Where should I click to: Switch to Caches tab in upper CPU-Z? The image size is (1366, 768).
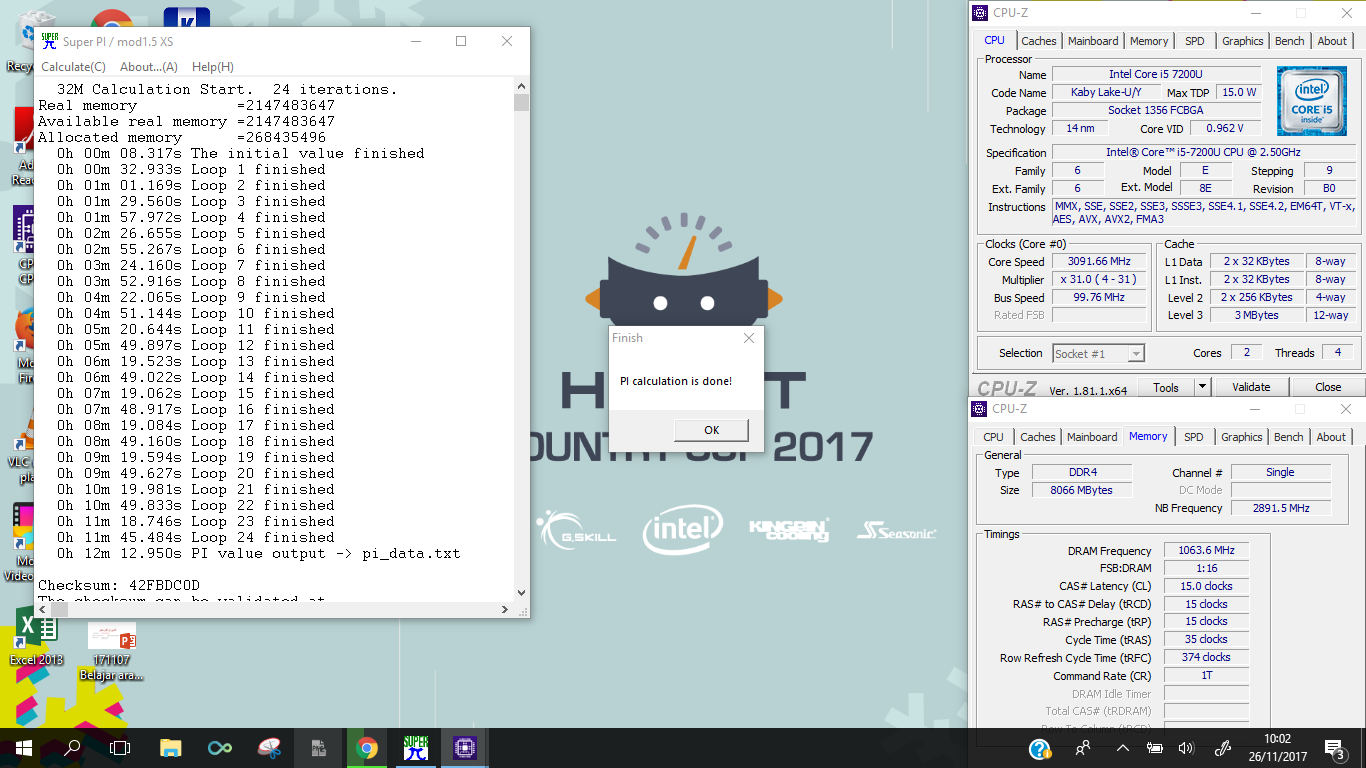pyautogui.click(x=1039, y=41)
